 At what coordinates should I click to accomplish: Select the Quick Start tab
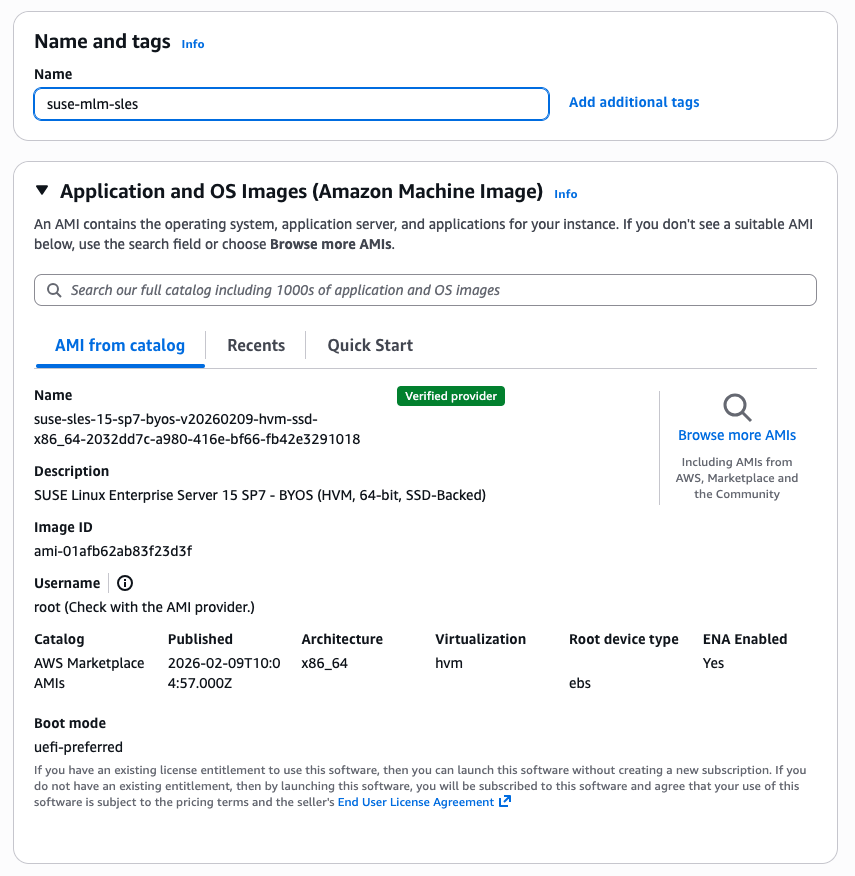point(370,345)
